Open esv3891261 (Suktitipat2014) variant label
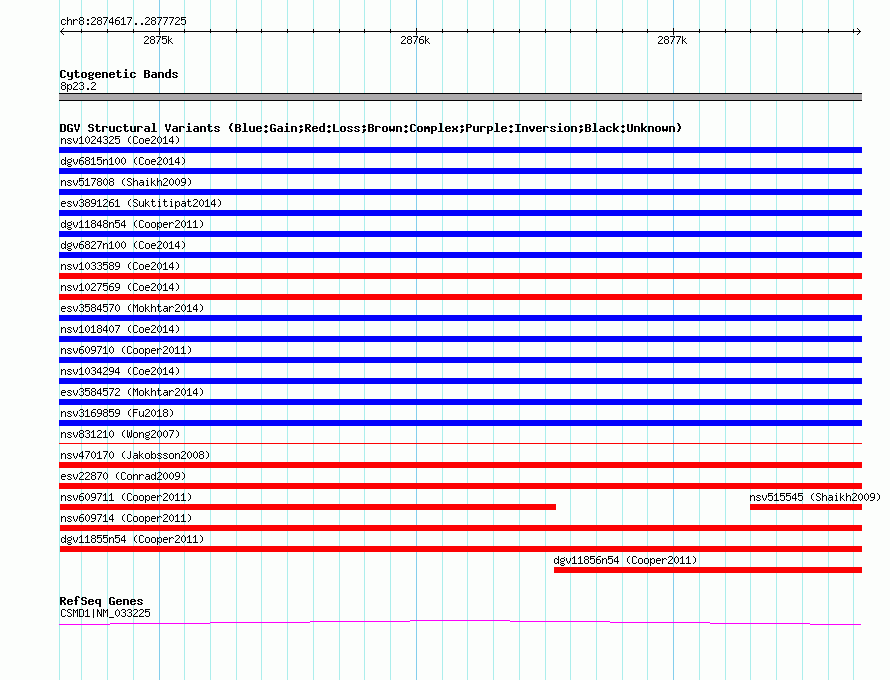This screenshot has width=890, height=680. click(141, 203)
